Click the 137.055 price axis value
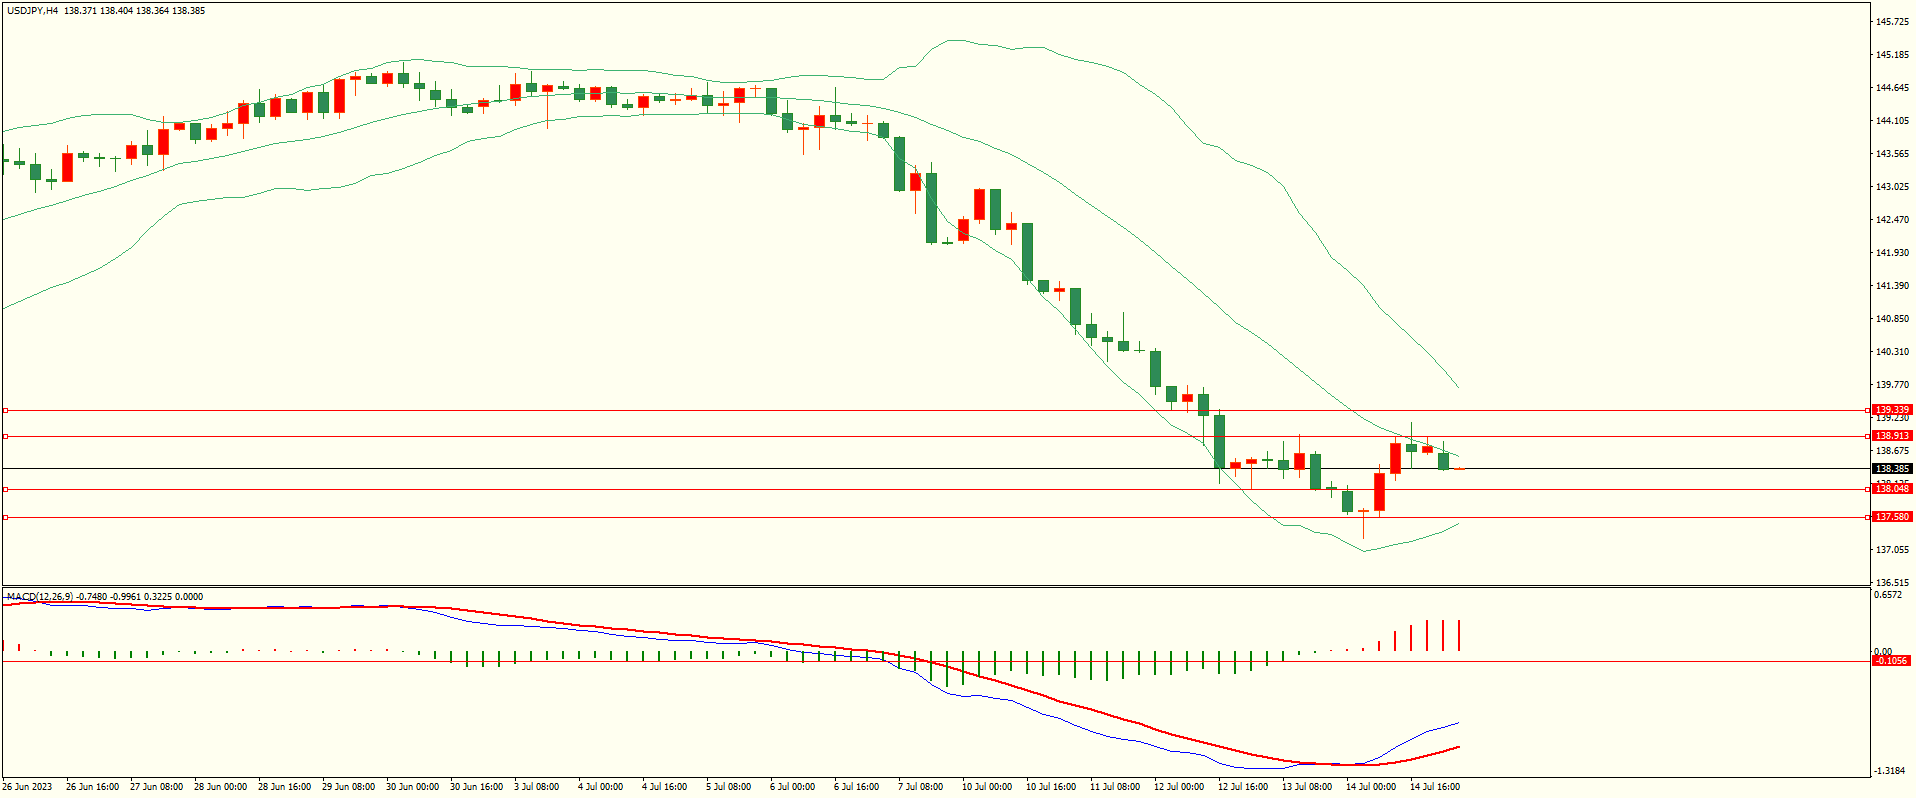Image resolution: width=1916 pixels, height=798 pixels. 1893,550
